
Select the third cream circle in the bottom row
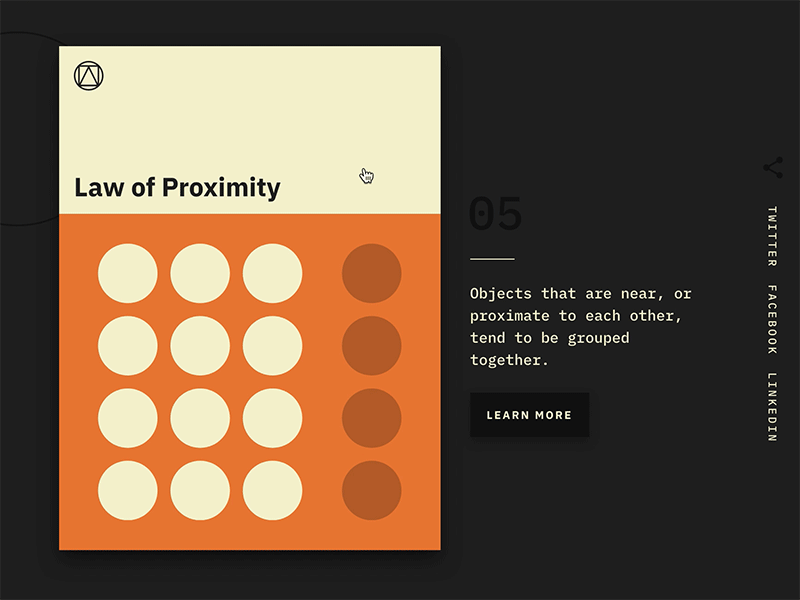[x=273, y=488]
